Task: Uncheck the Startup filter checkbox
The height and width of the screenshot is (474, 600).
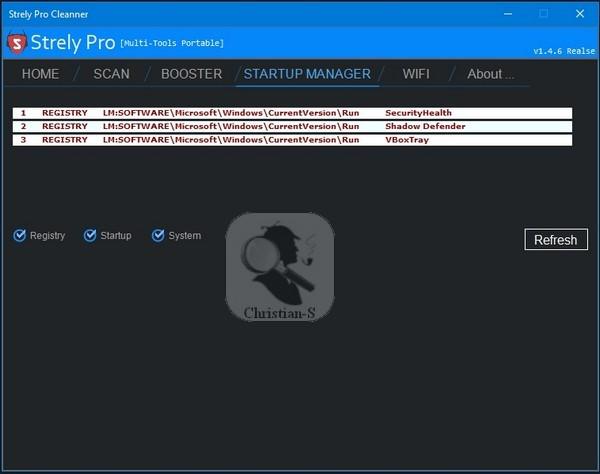Action: point(90,235)
